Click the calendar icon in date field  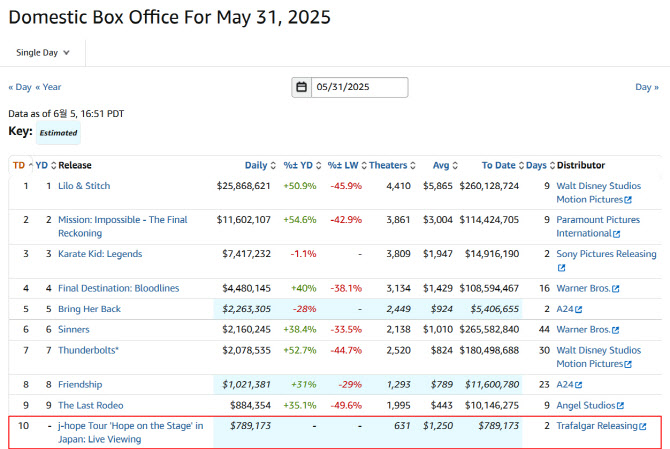[x=301, y=87]
